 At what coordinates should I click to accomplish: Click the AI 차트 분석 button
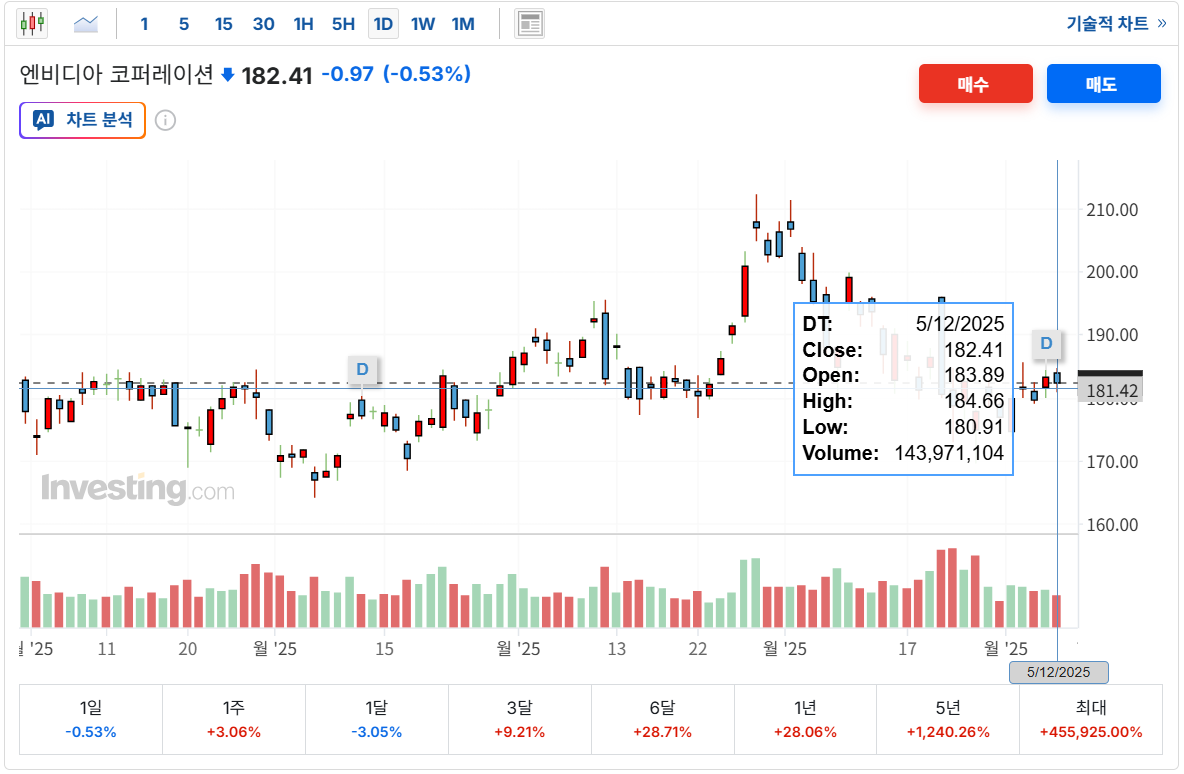point(82,120)
